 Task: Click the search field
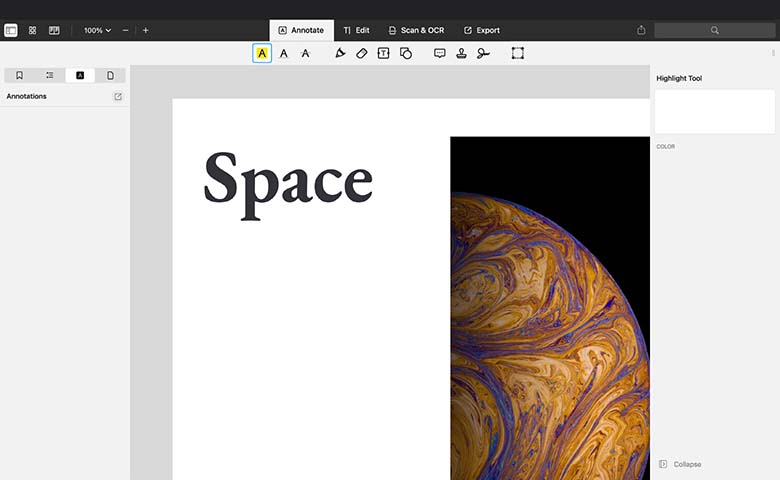714,30
